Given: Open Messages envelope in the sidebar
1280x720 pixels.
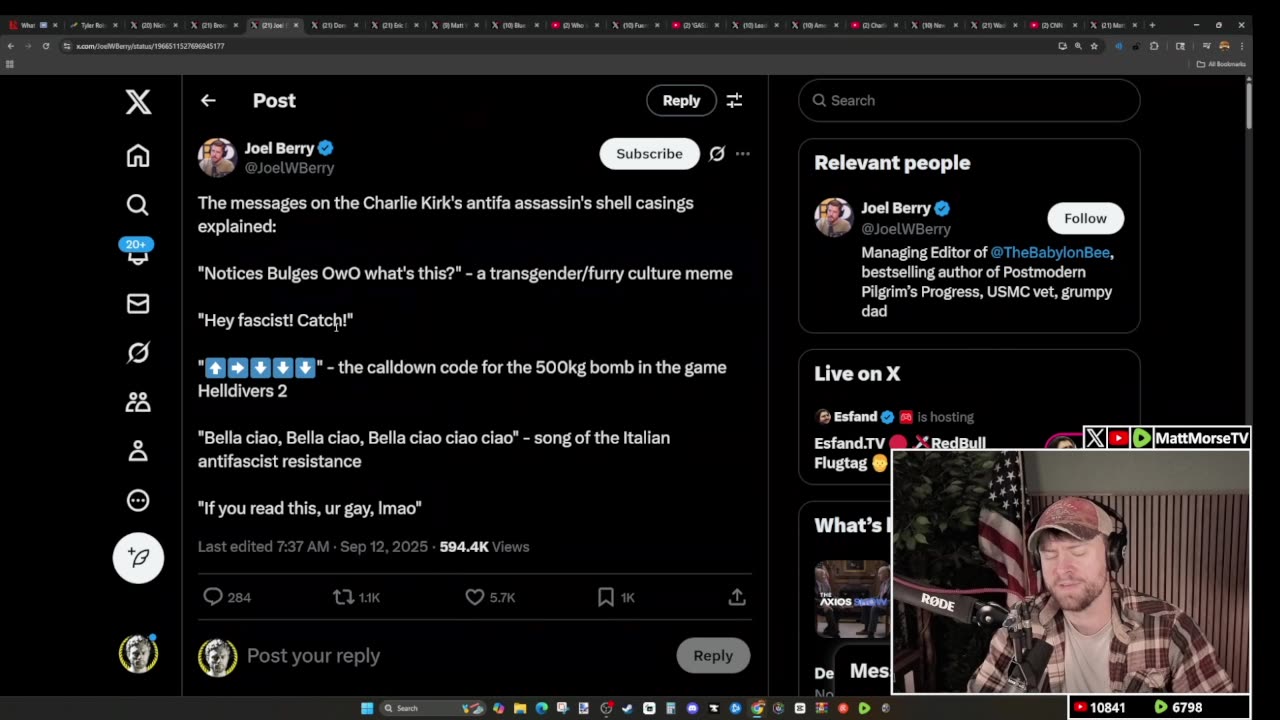Looking at the screenshot, I should pos(138,303).
